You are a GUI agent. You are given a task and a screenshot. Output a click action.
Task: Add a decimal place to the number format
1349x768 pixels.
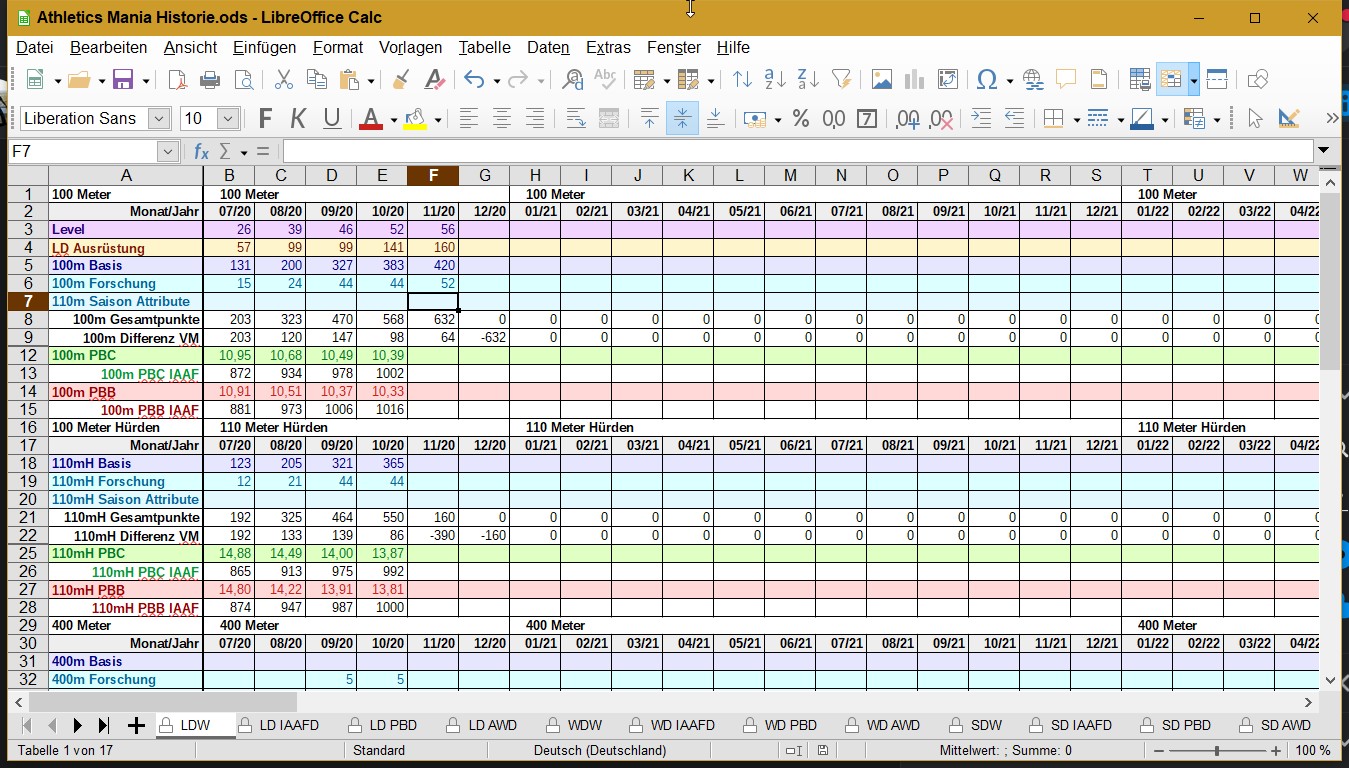tap(908, 119)
